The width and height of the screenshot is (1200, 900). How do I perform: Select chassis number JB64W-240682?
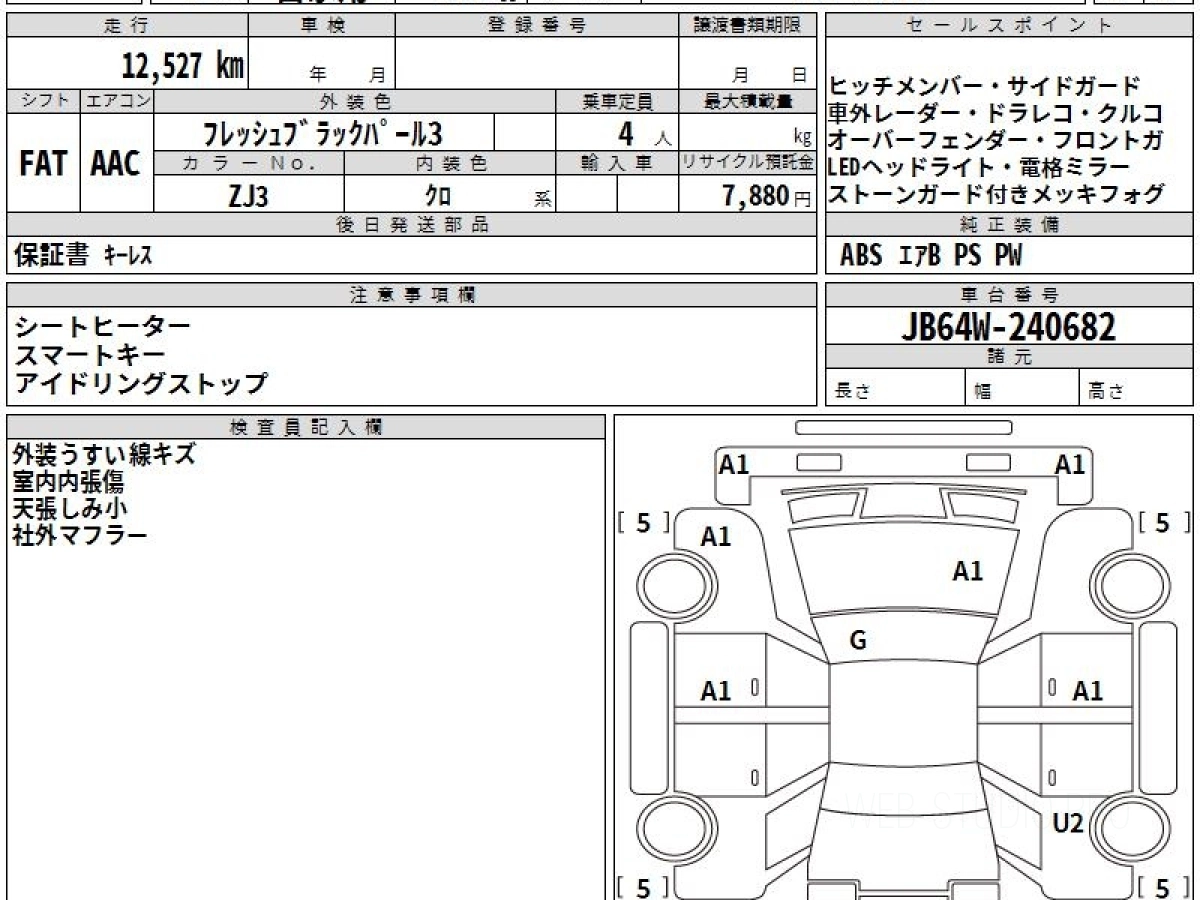coord(1009,326)
